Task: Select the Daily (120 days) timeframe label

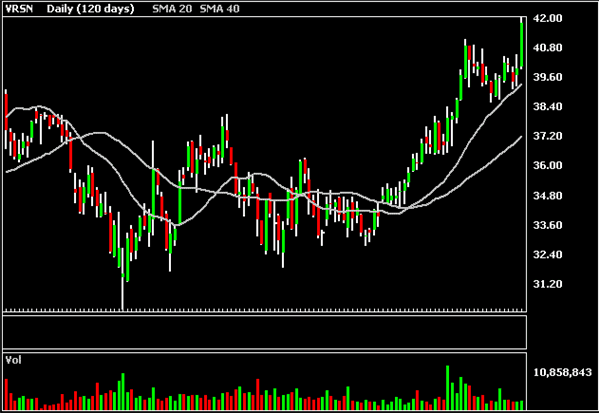Action: [x=91, y=9]
